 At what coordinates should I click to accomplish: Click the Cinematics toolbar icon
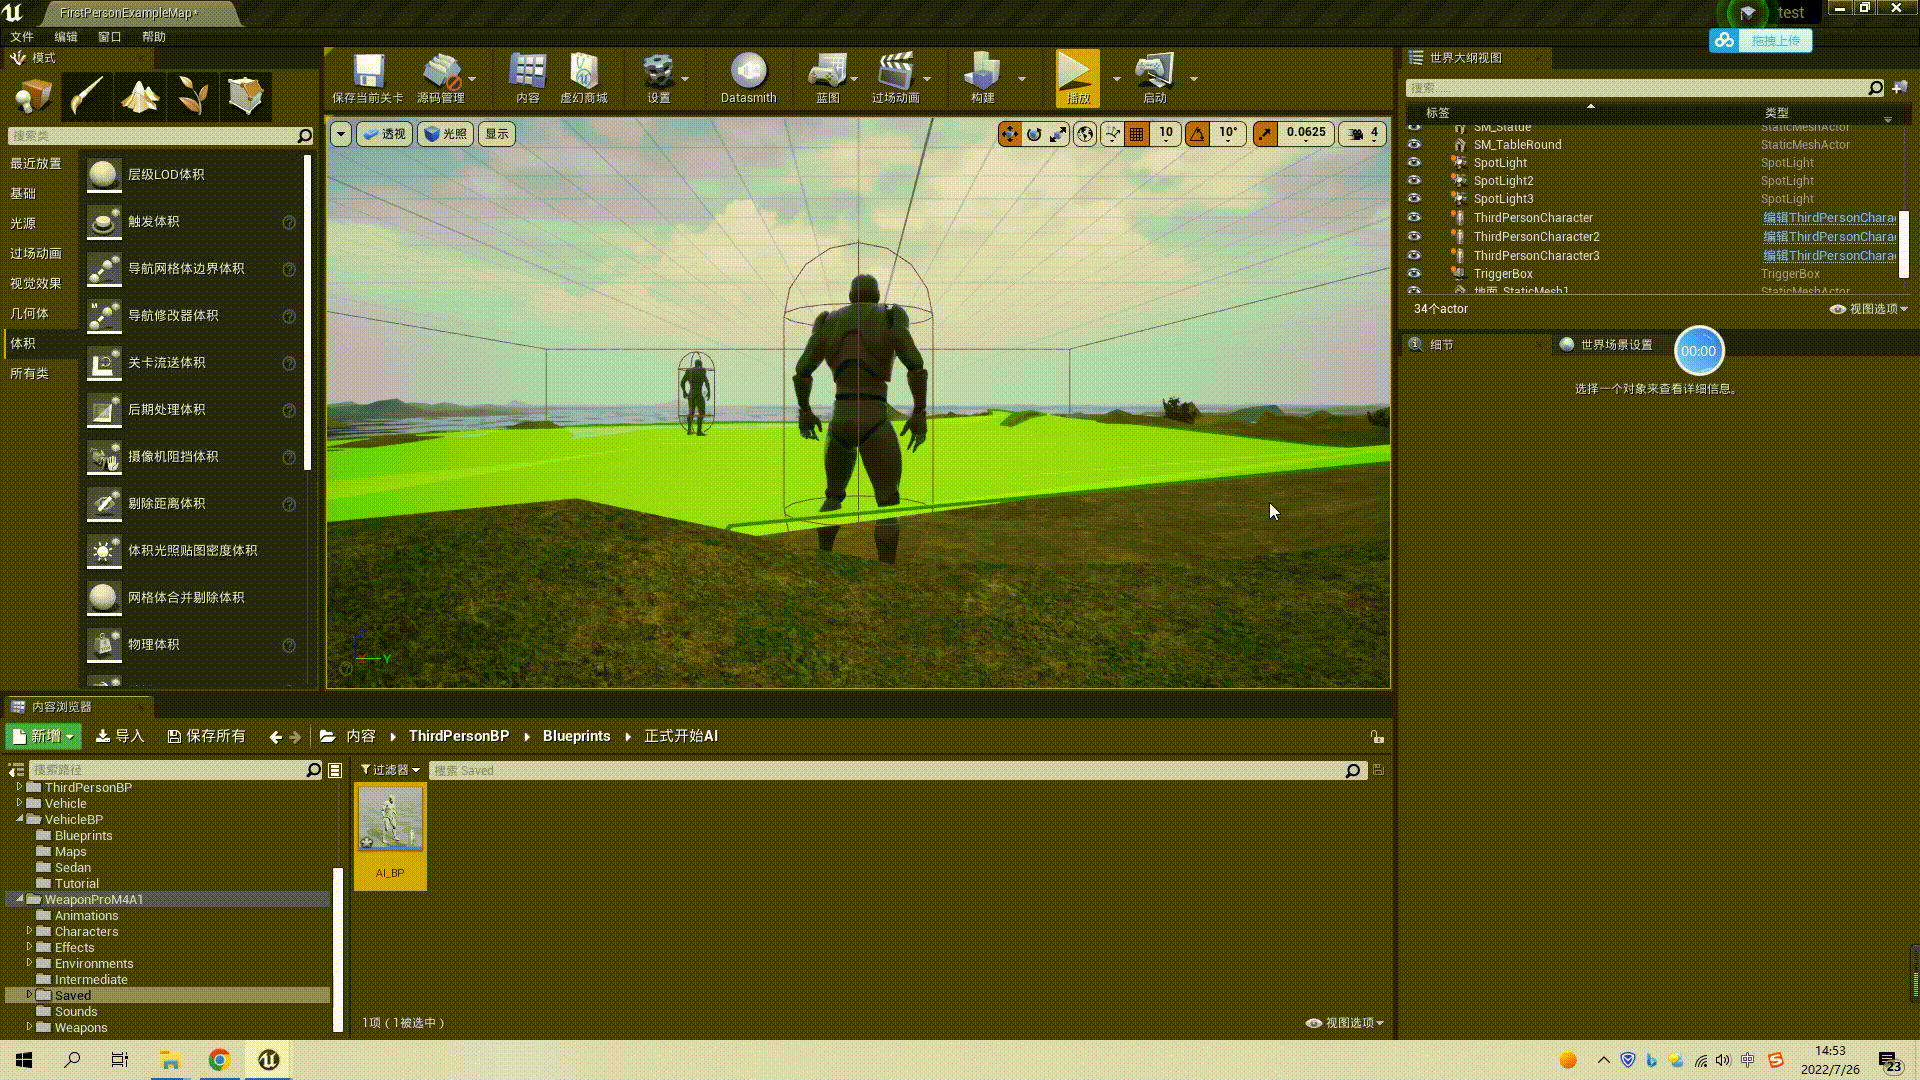pos(894,78)
